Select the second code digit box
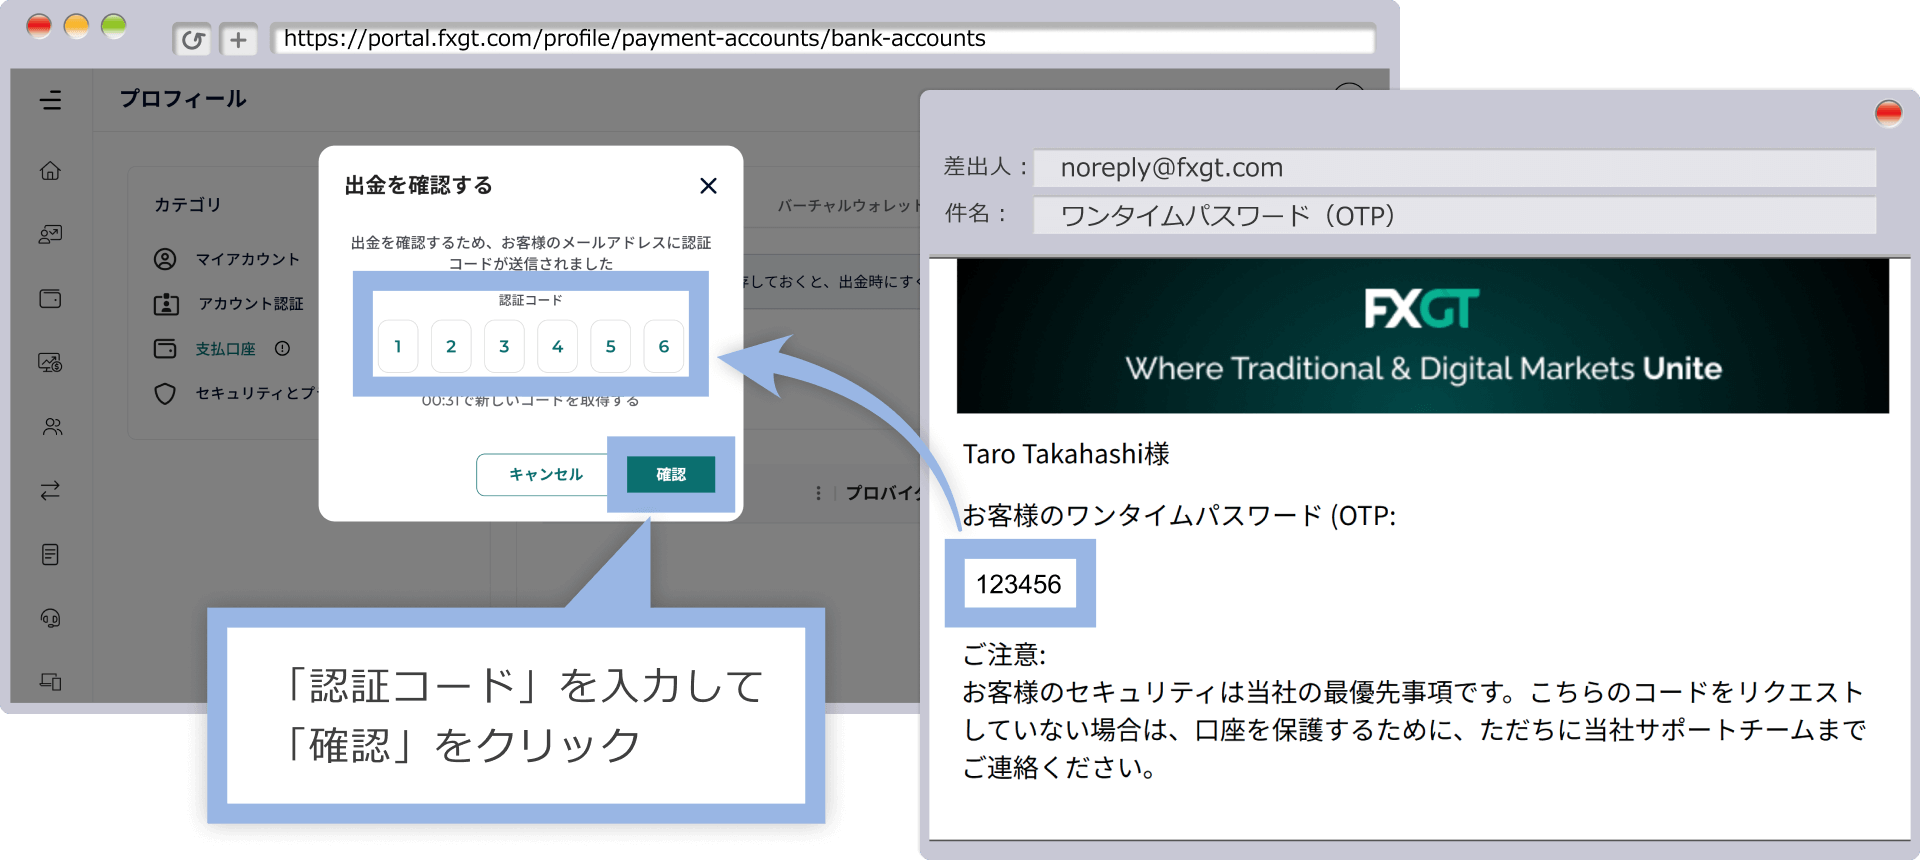Viewport: 1920px width, 860px height. (451, 346)
